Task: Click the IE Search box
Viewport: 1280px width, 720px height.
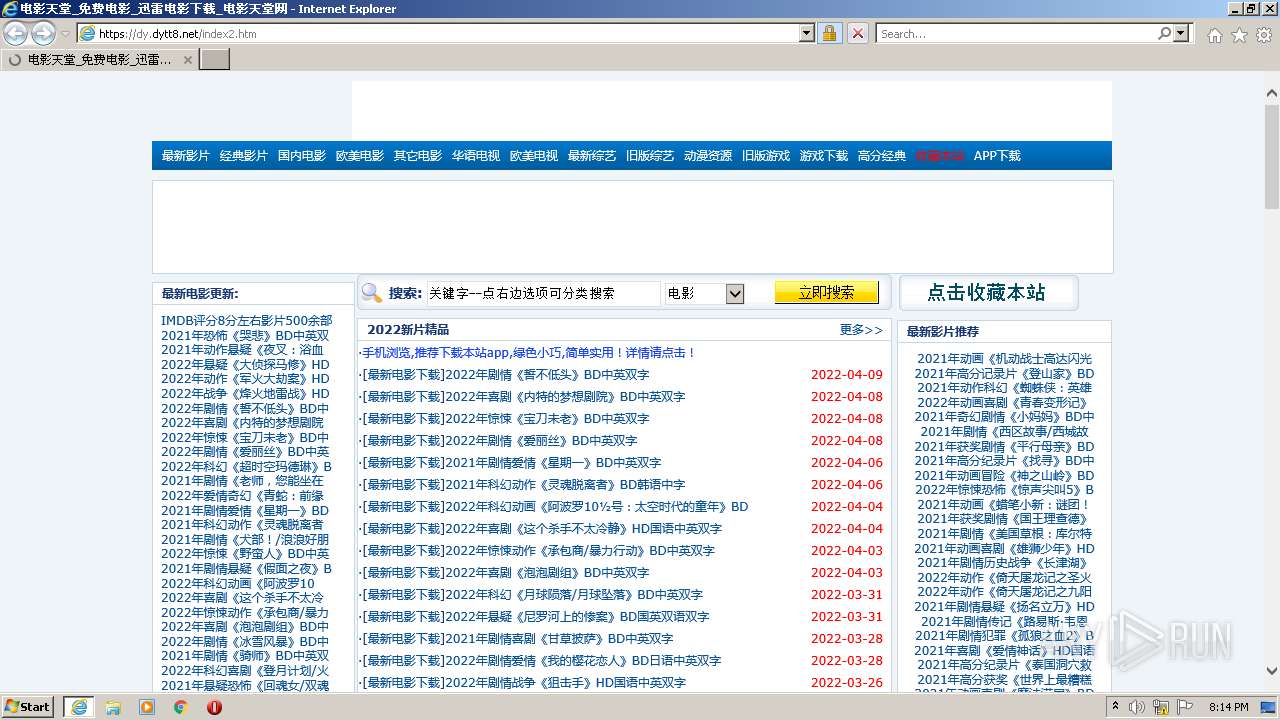Action: click(1016, 33)
